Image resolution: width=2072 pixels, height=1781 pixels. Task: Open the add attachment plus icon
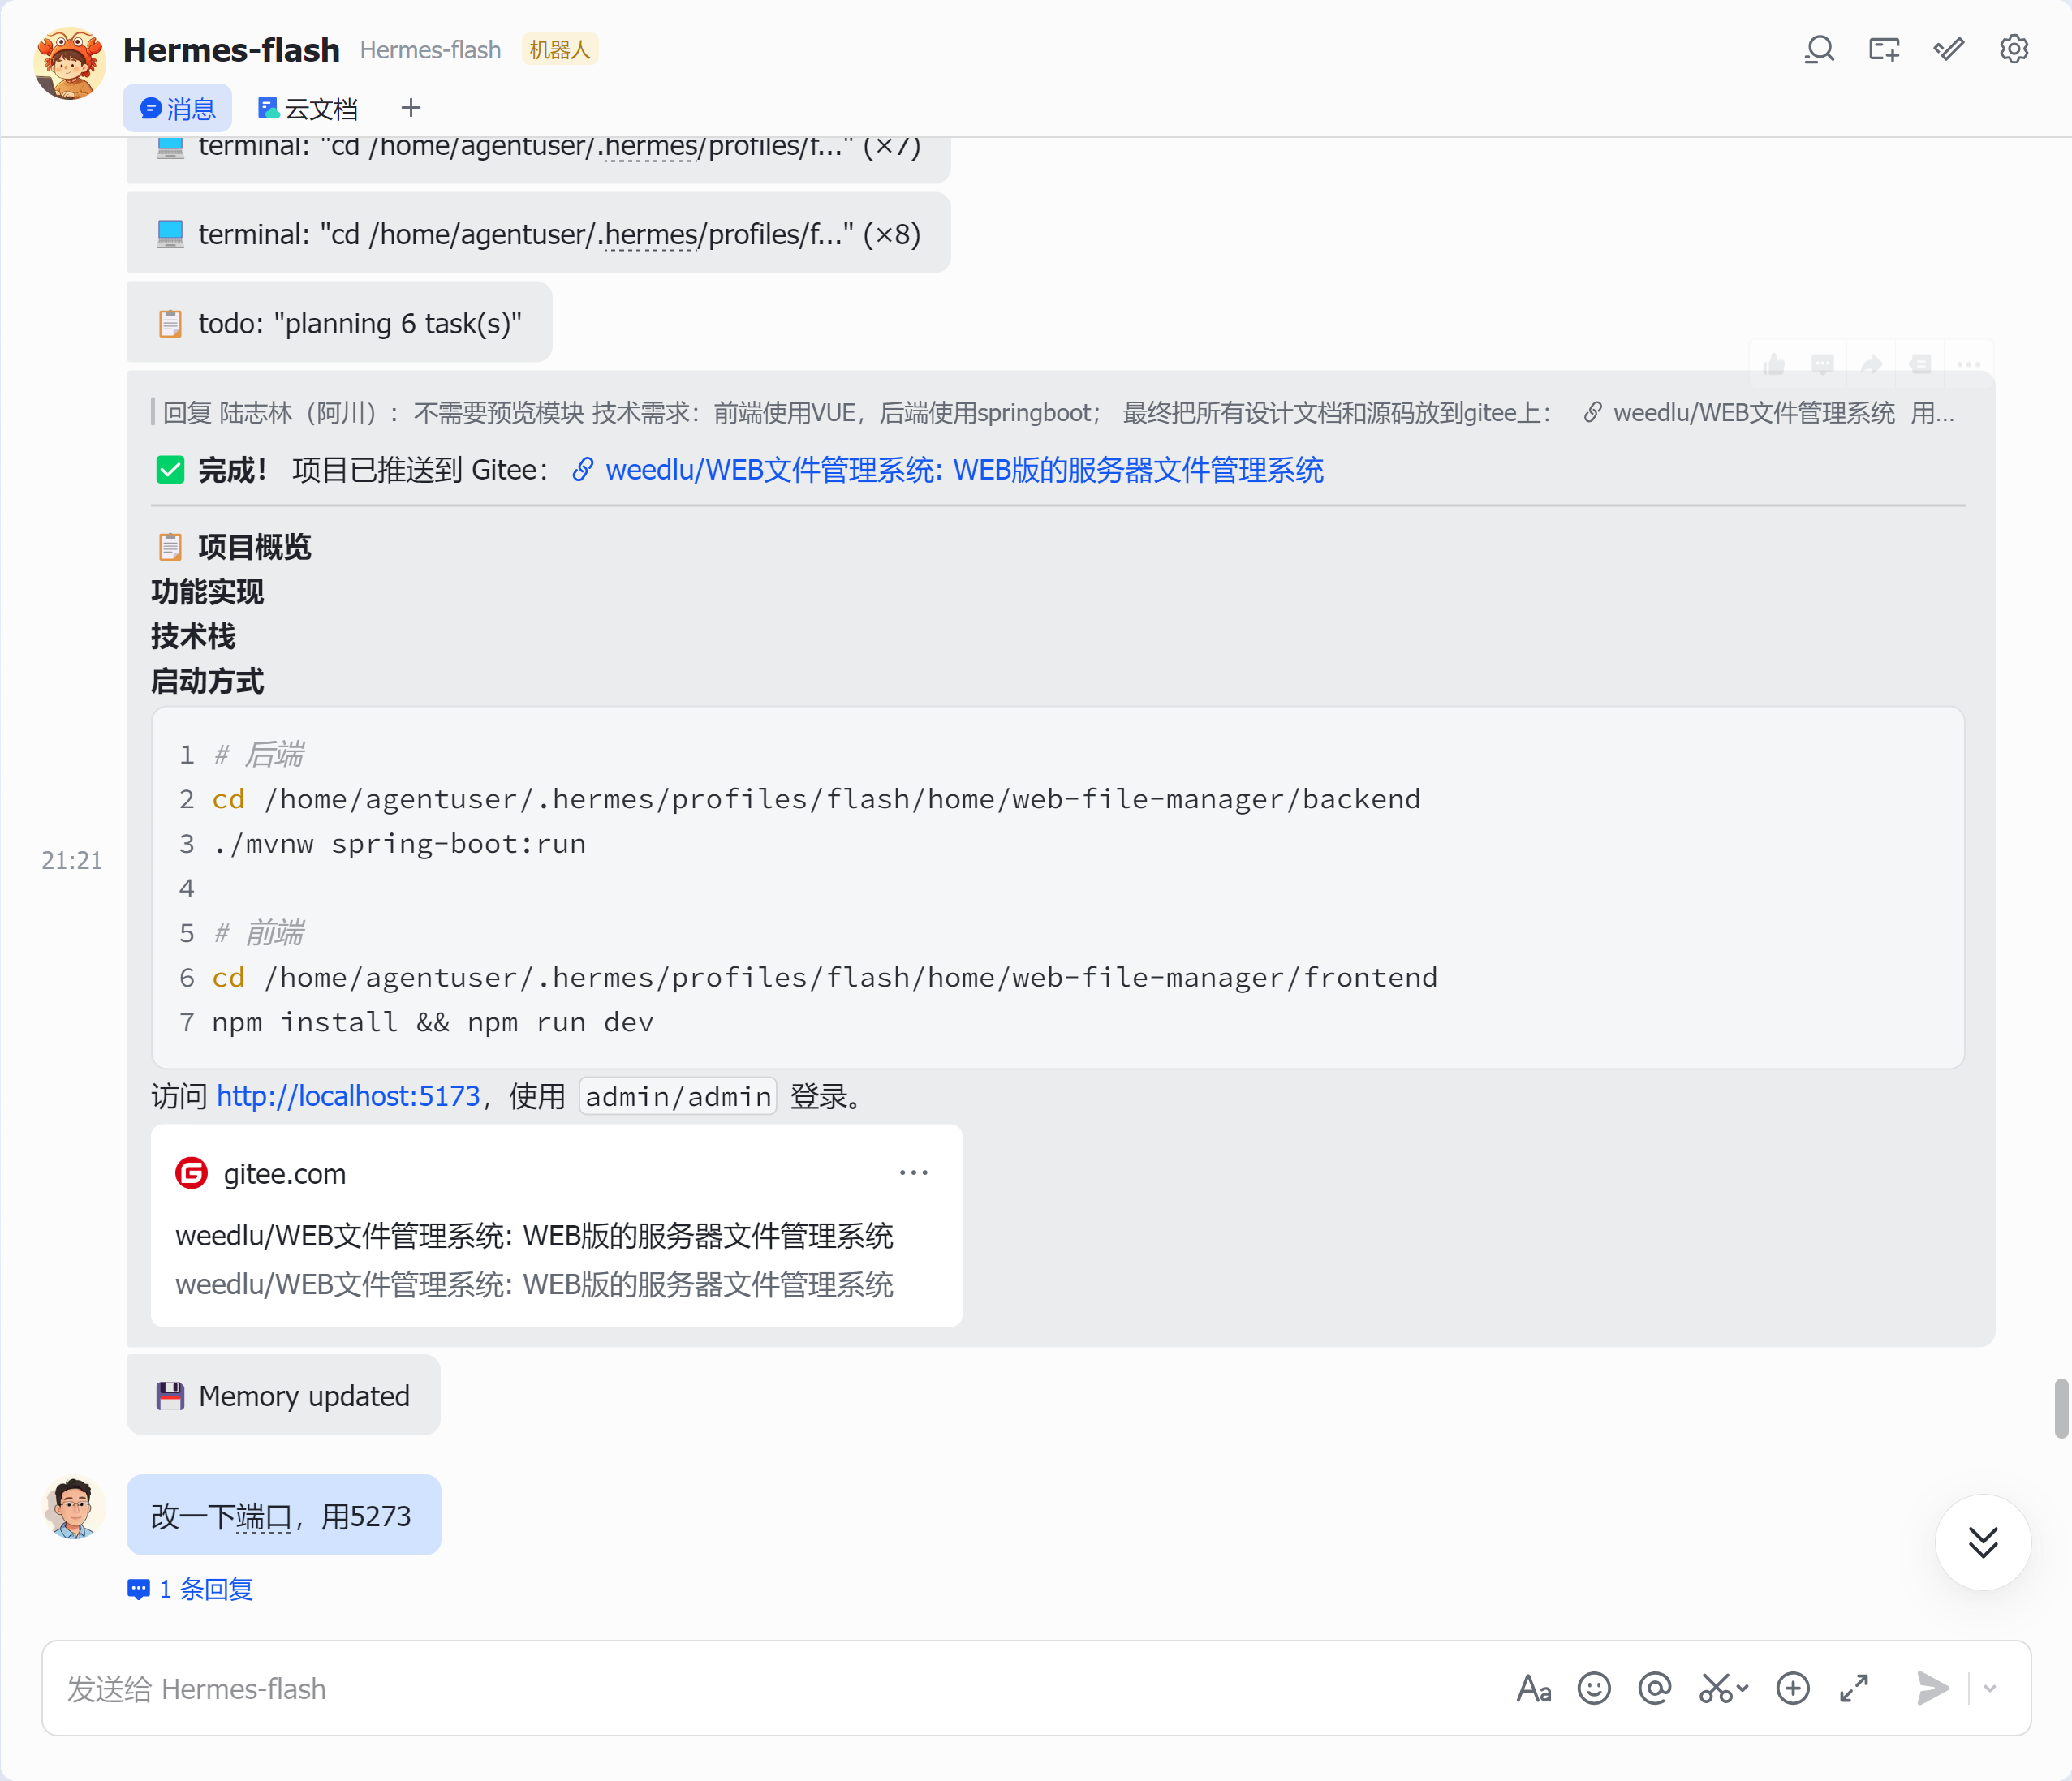click(1793, 1688)
